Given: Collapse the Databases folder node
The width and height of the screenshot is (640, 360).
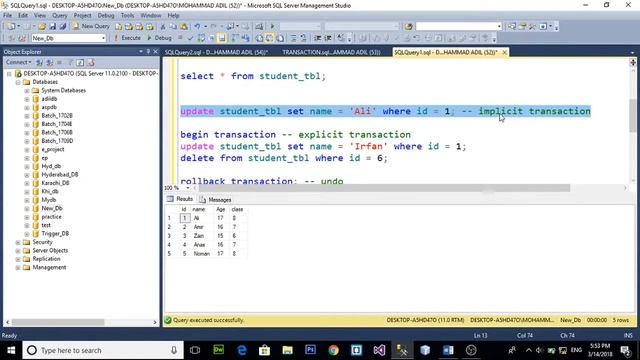Looking at the screenshot, I should (18, 82).
